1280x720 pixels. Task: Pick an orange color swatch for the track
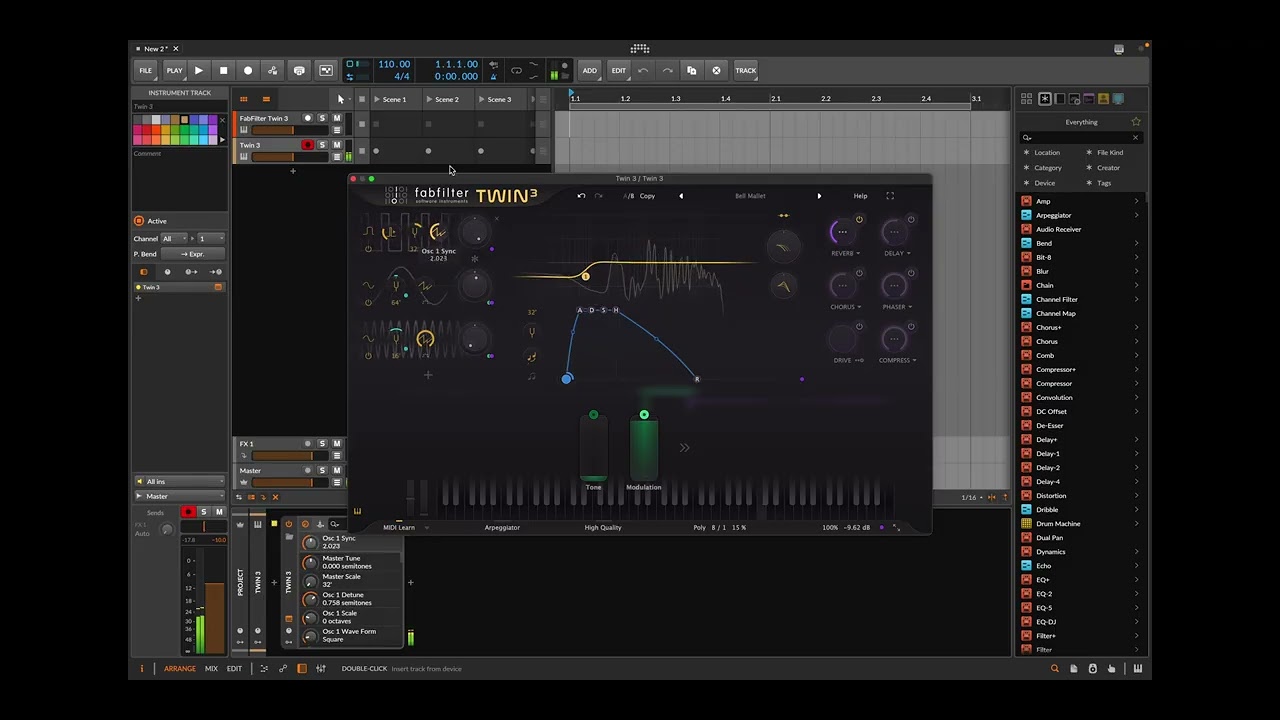pyautogui.click(x=156, y=140)
